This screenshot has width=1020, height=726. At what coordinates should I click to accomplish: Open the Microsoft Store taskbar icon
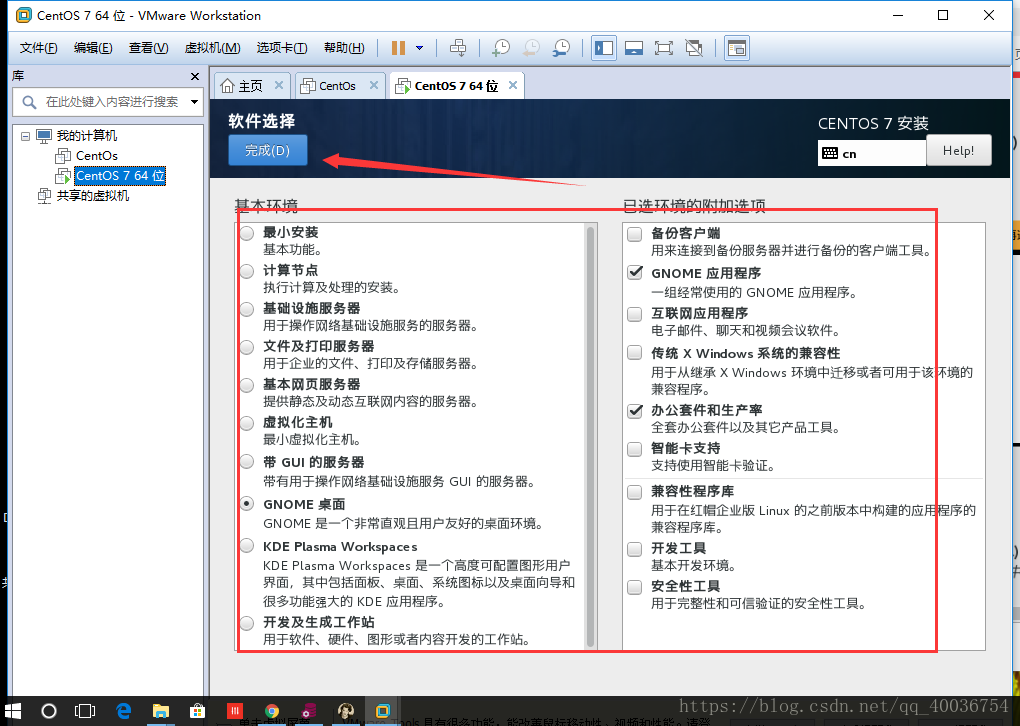pyautogui.click(x=197, y=711)
